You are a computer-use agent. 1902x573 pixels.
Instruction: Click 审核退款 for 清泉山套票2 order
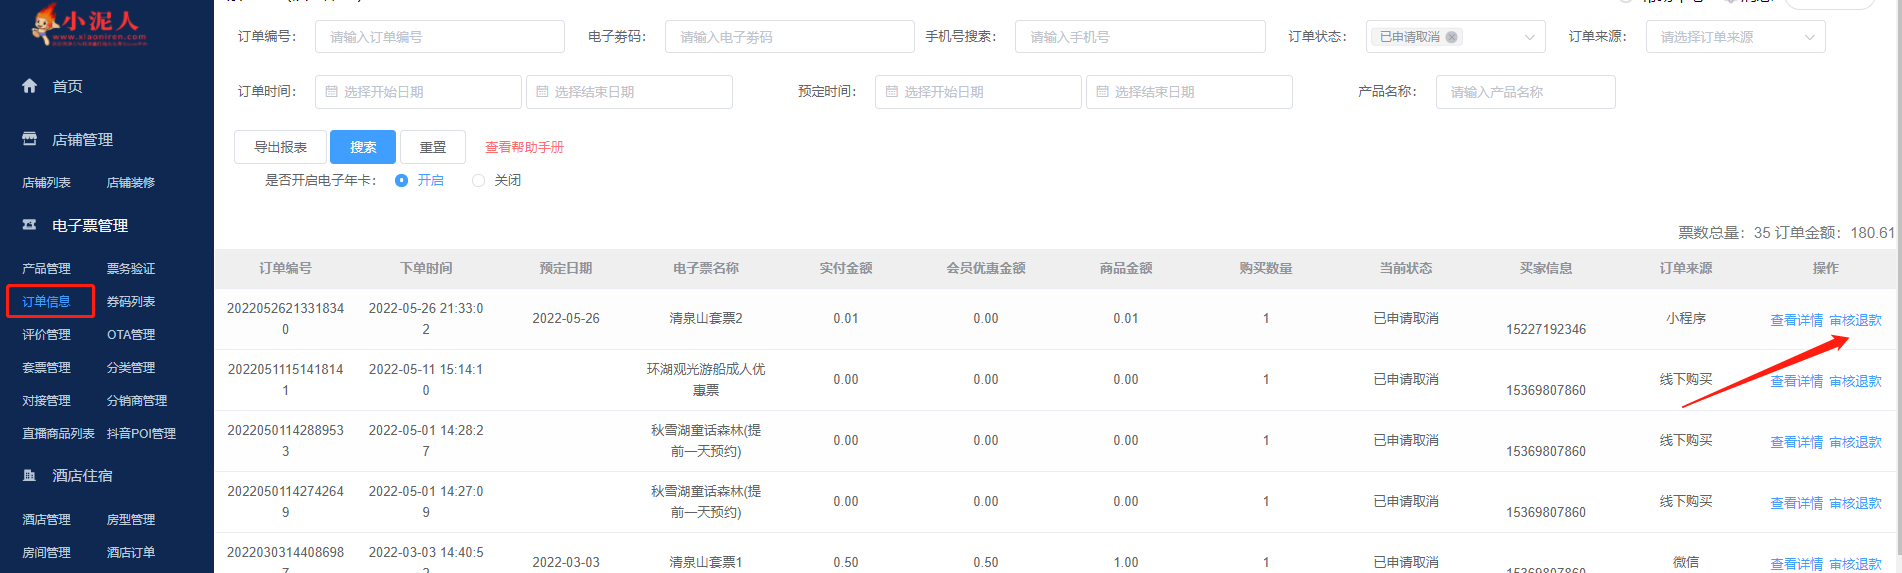(1855, 320)
